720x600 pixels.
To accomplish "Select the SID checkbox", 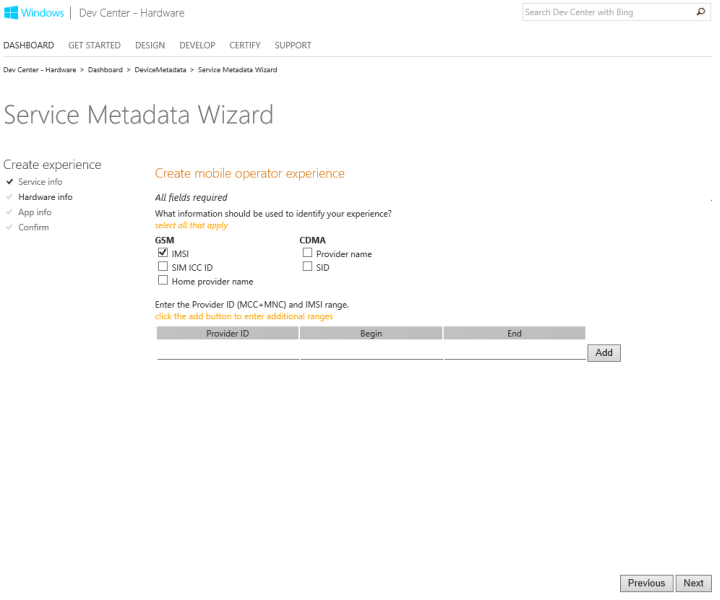I will click(307, 266).
